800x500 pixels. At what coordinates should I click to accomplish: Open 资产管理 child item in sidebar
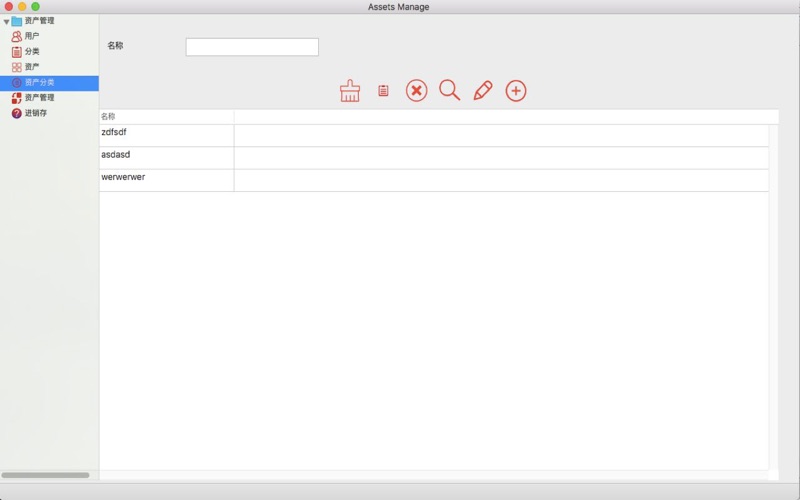coord(40,98)
